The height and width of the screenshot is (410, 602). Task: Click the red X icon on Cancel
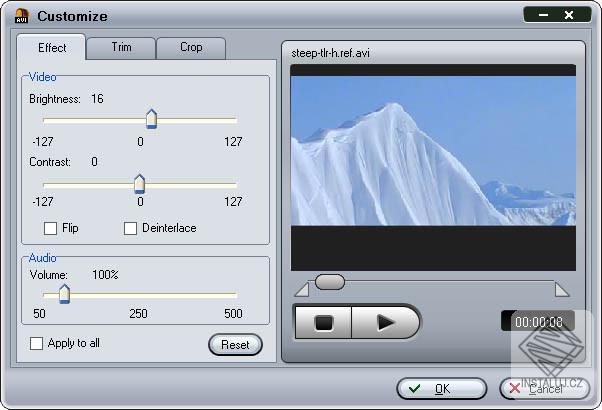pos(514,389)
